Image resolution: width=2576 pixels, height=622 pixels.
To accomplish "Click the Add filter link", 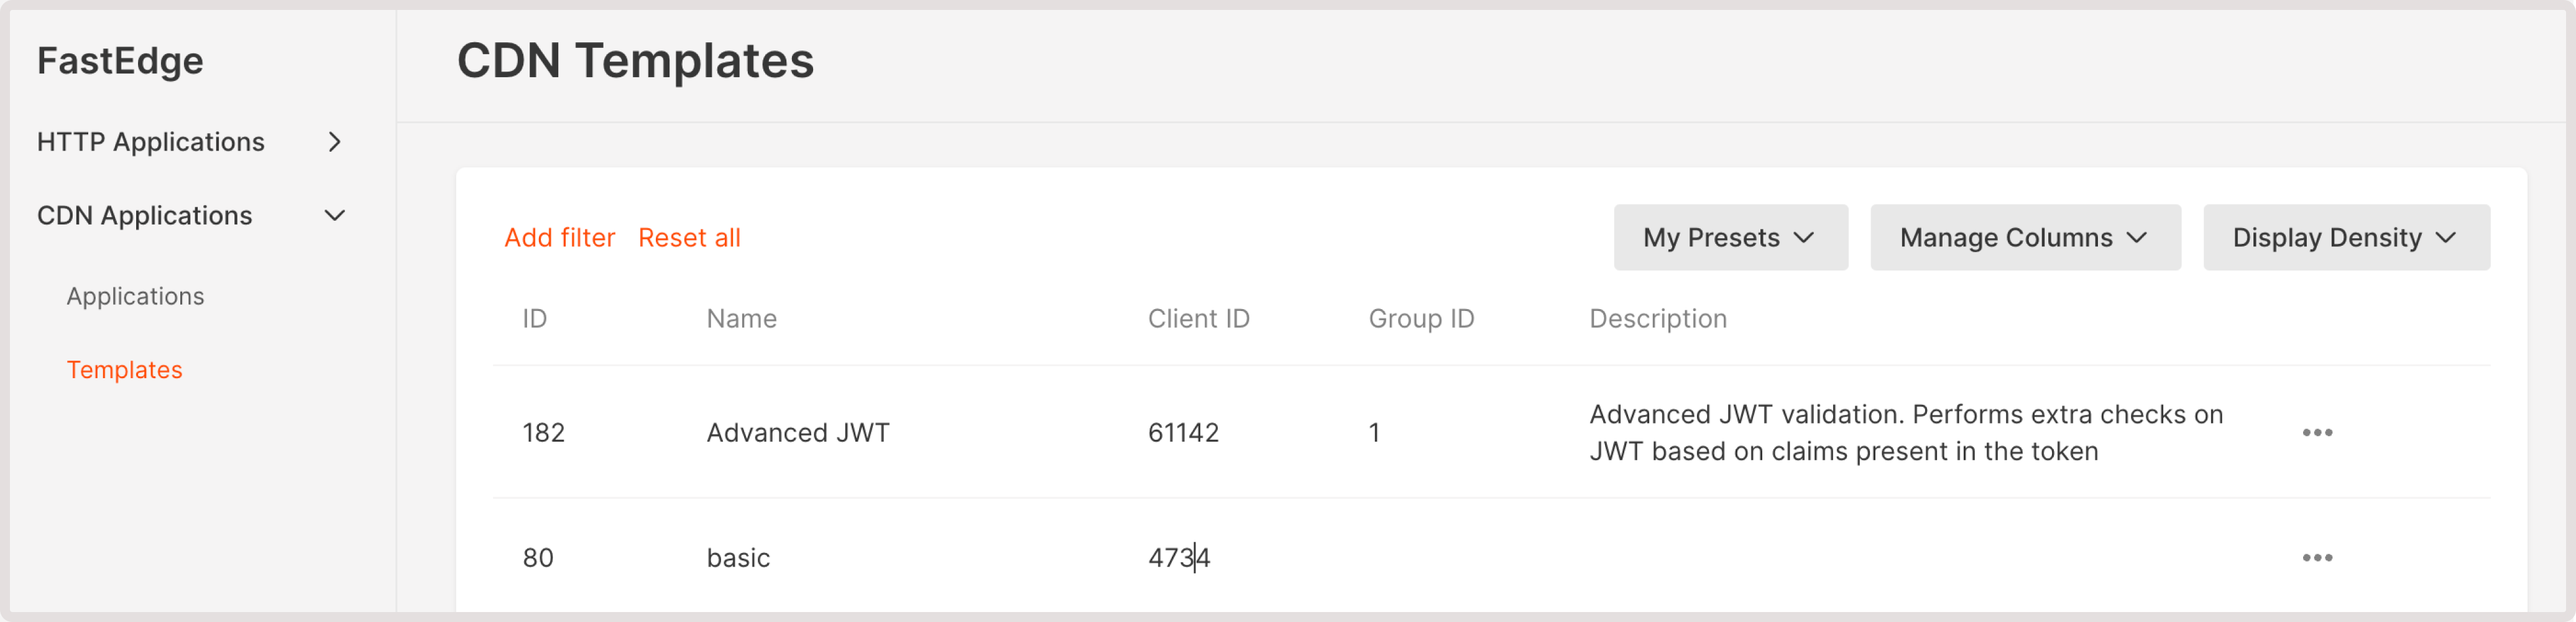I will pos(560,237).
